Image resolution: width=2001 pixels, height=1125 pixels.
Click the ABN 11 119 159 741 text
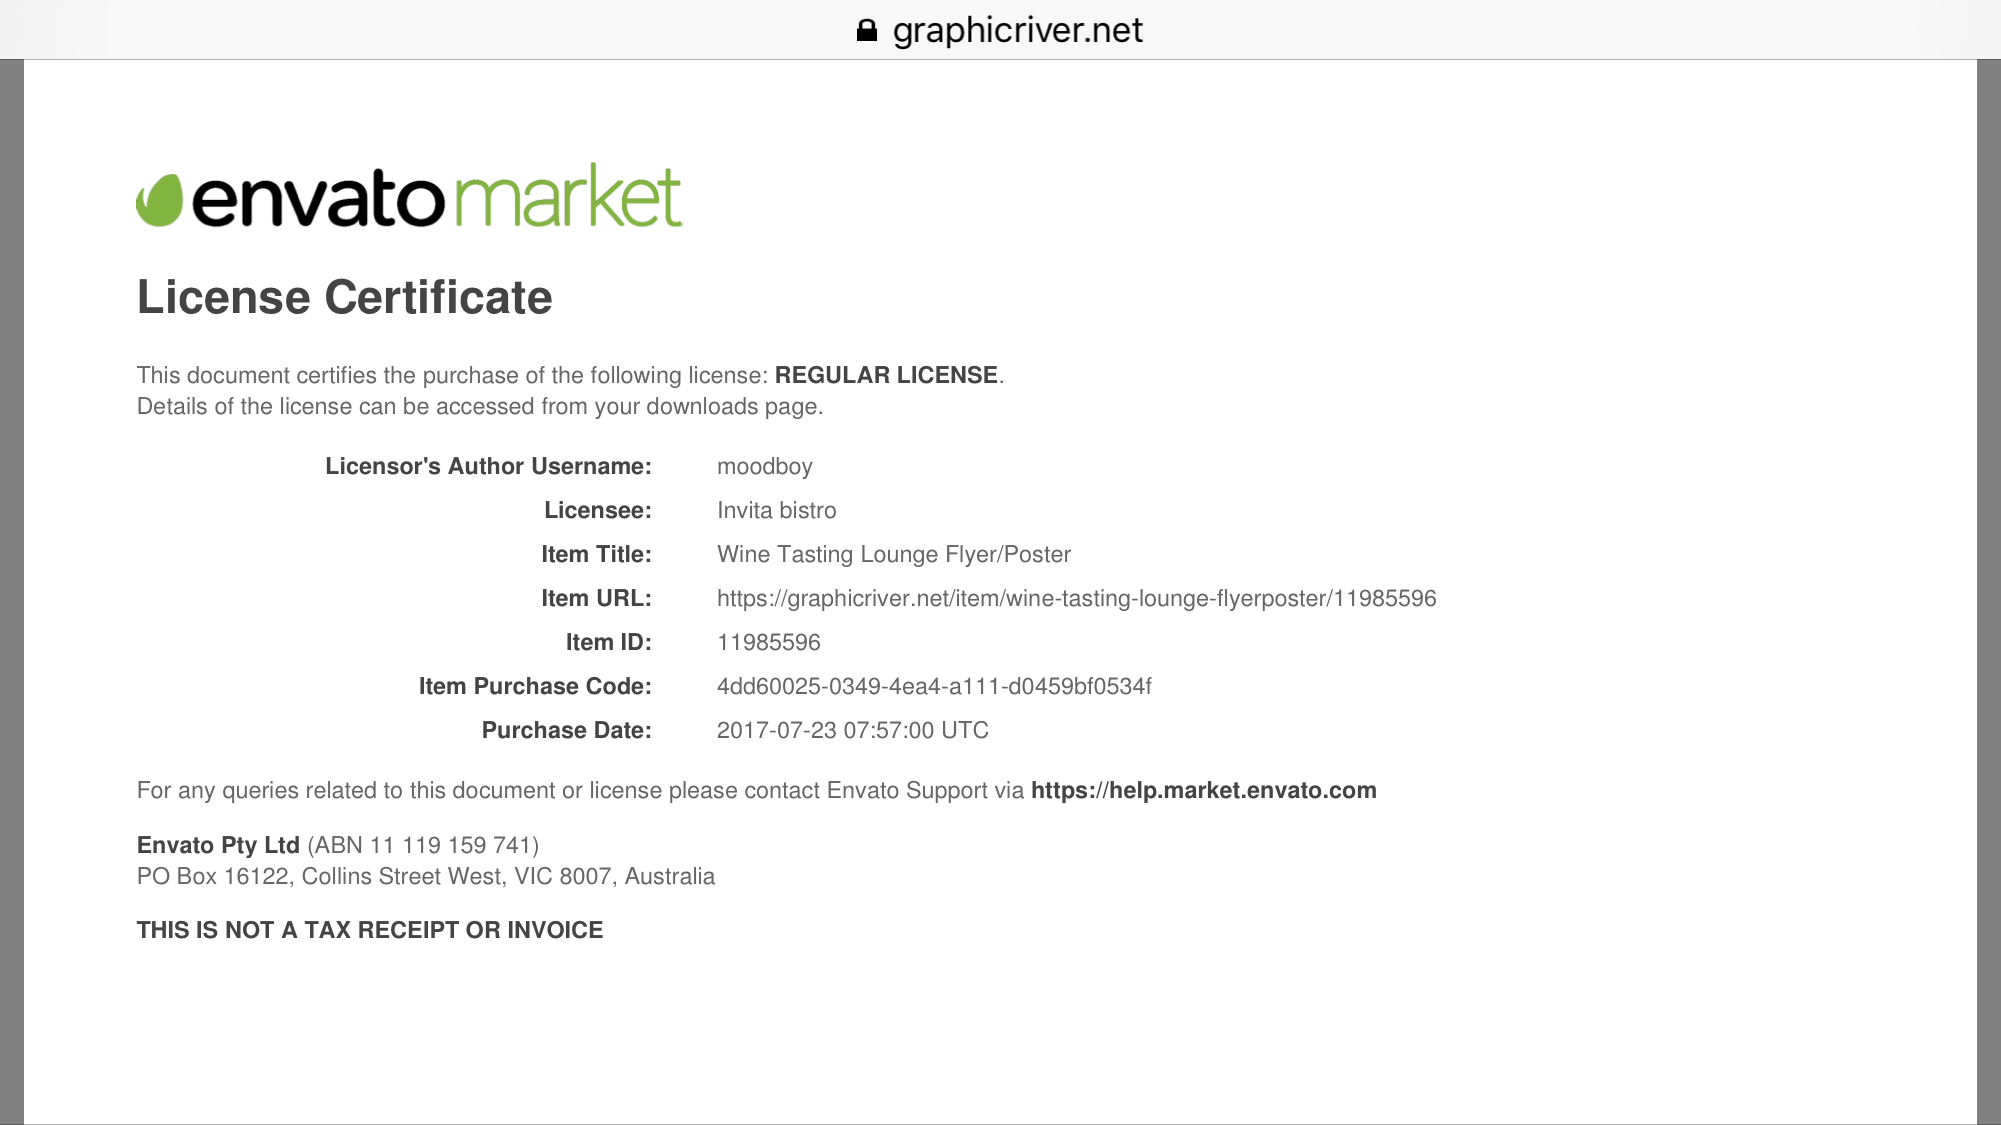pyautogui.click(x=423, y=845)
